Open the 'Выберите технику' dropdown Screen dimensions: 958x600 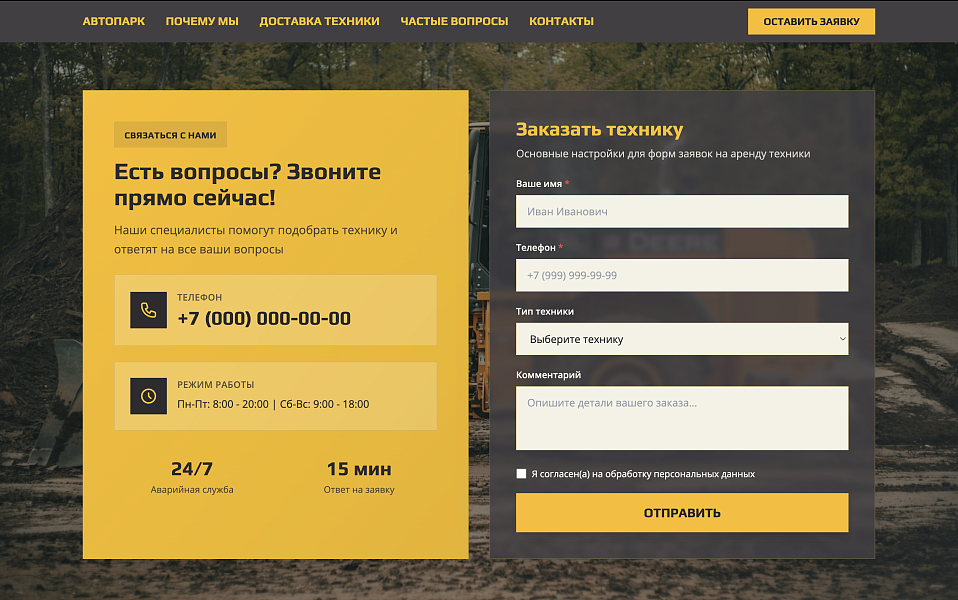coord(681,339)
